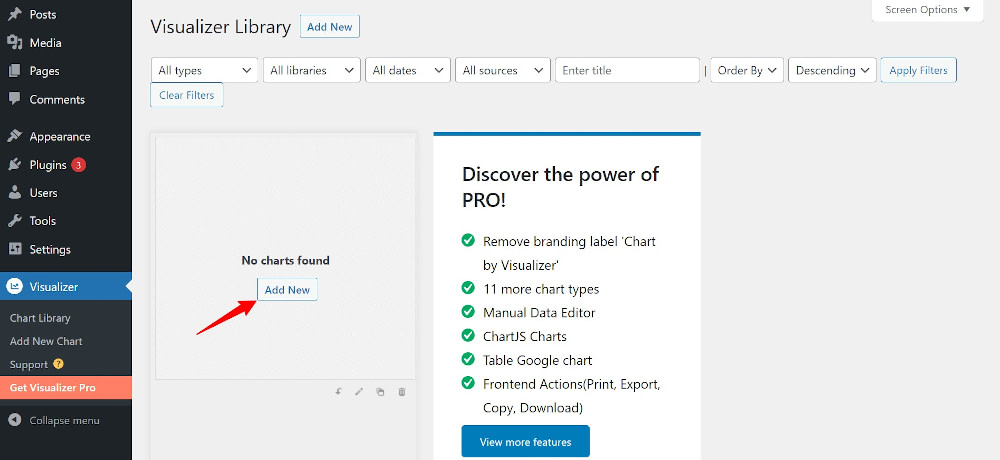Click into the Enter title field
This screenshot has height=460, width=1000.
click(x=626, y=71)
